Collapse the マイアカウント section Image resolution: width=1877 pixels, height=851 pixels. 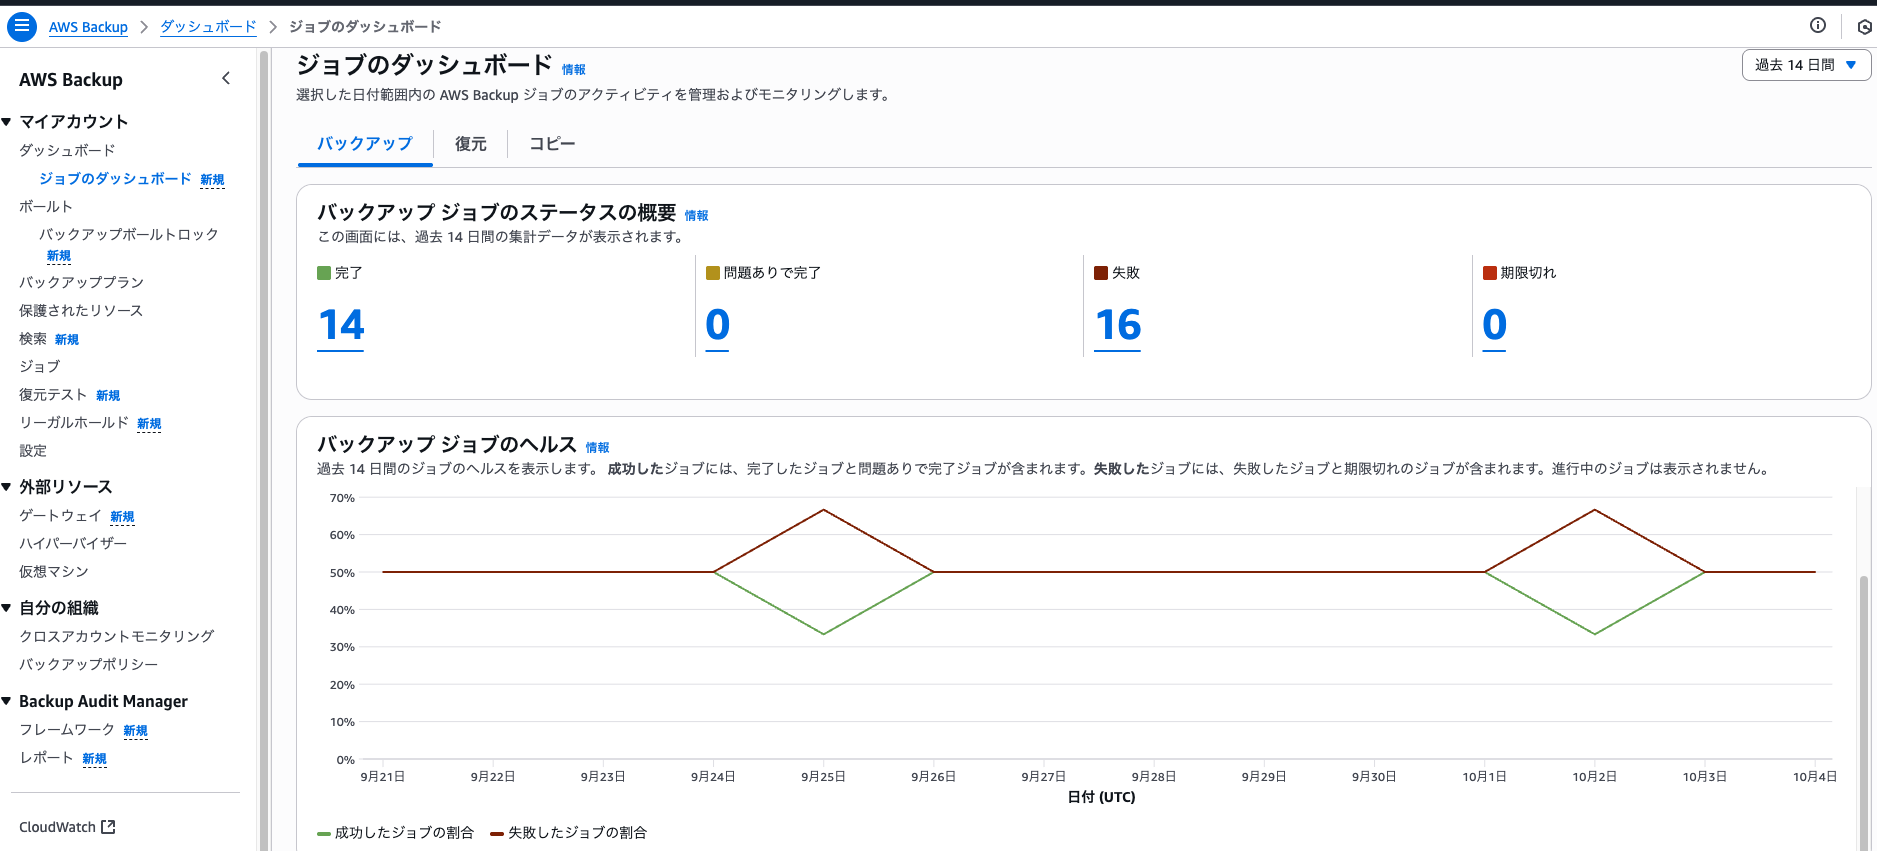tap(7, 122)
